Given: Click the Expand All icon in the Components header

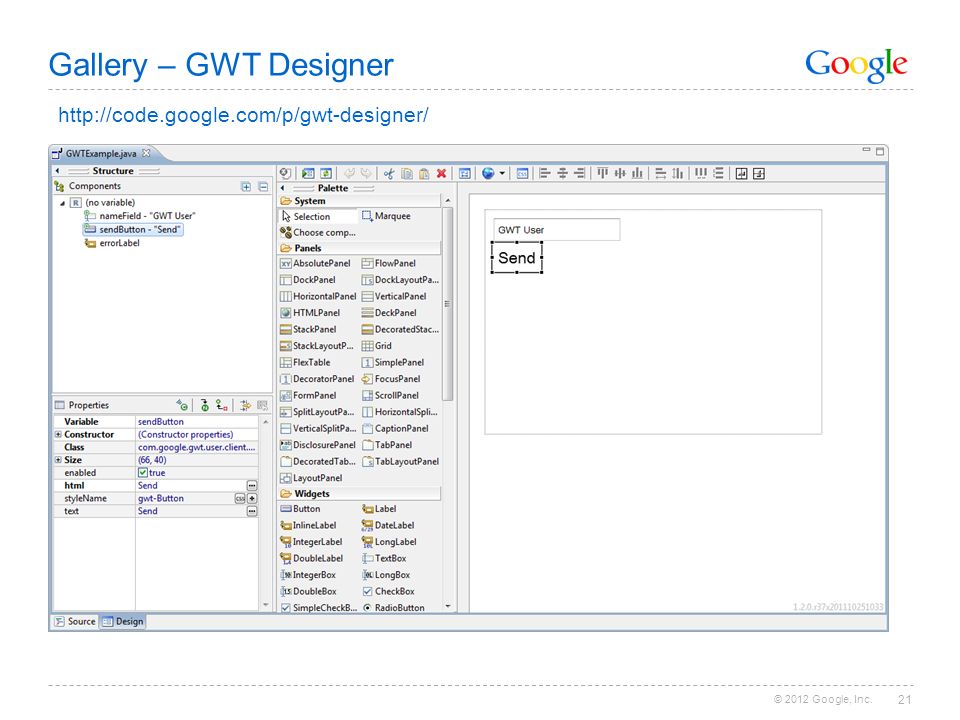Looking at the screenshot, I should [x=246, y=187].
